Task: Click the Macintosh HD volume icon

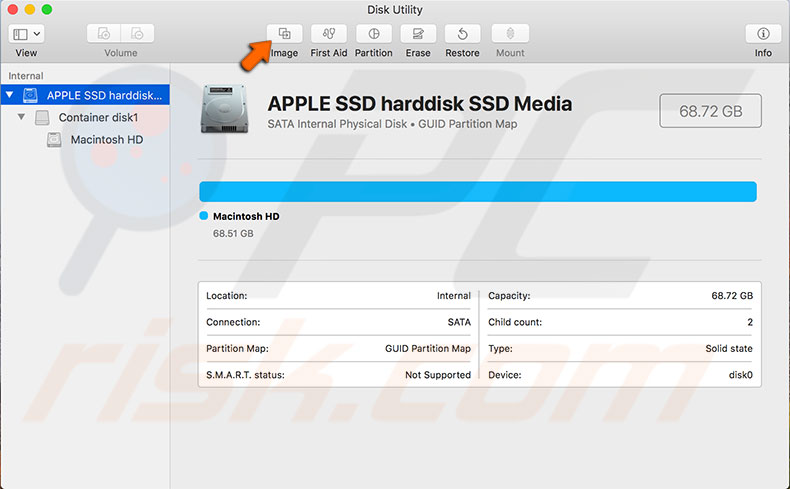Action: pyautogui.click(x=54, y=139)
